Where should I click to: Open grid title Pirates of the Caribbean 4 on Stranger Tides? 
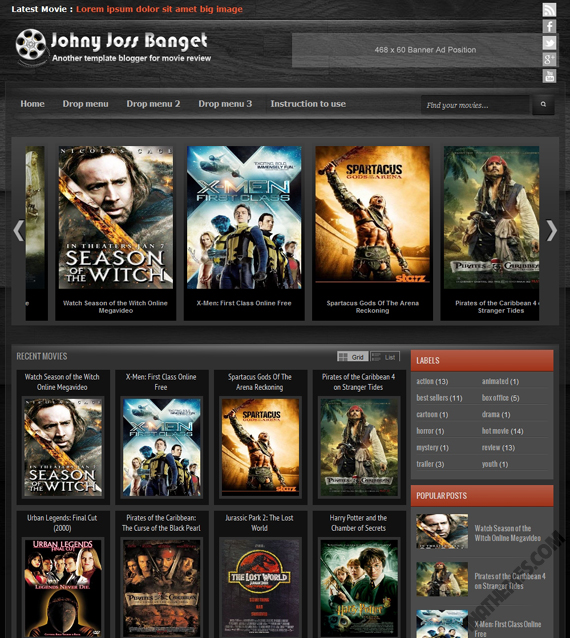(x=358, y=382)
